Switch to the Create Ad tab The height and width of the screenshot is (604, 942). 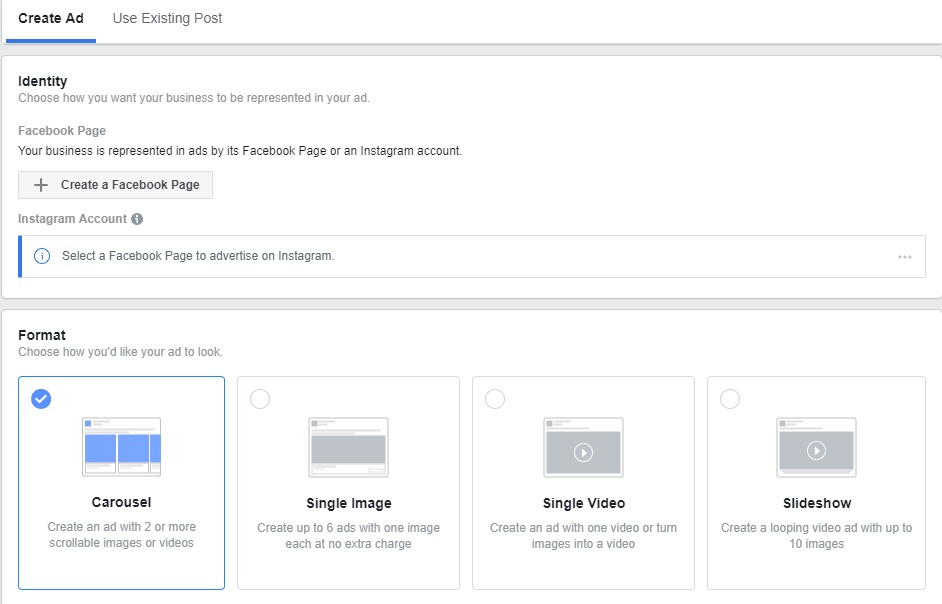point(51,19)
